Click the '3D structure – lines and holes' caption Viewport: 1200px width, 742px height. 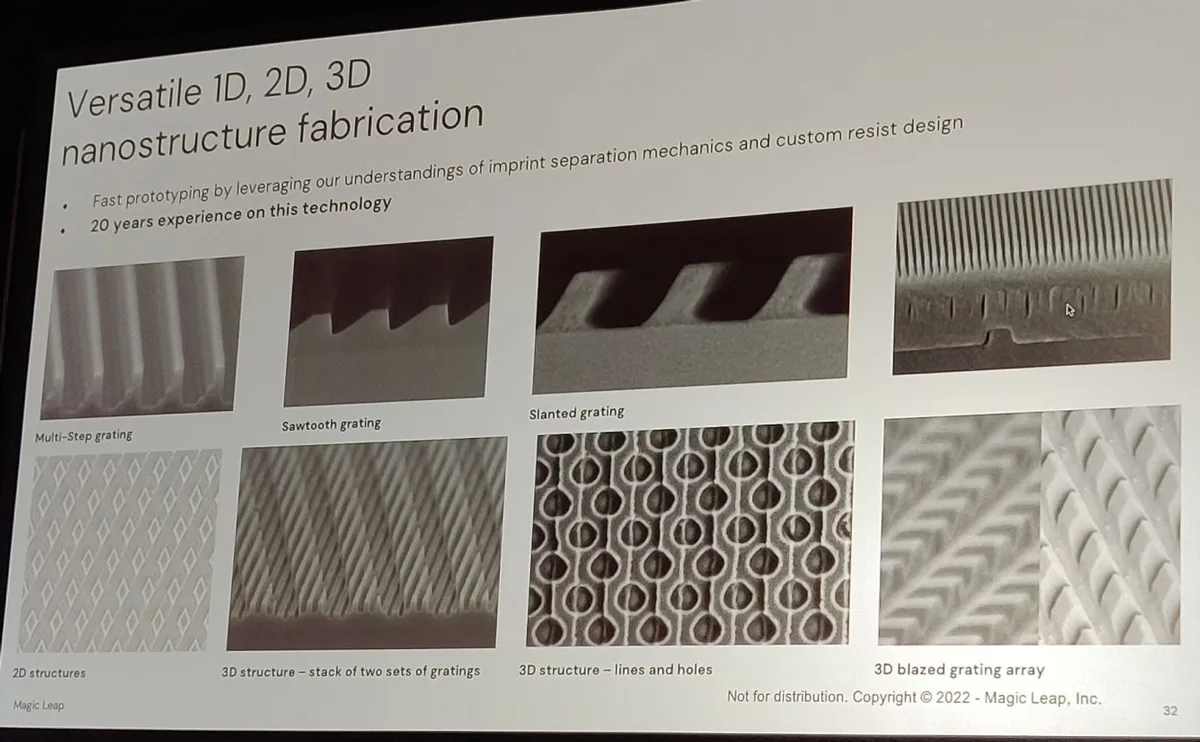tap(615, 670)
